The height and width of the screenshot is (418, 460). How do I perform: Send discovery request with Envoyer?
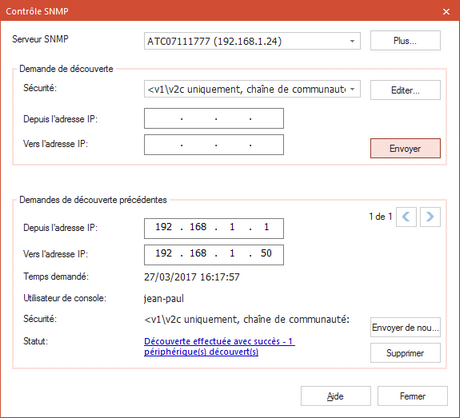pyautogui.click(x=405, y=148)
